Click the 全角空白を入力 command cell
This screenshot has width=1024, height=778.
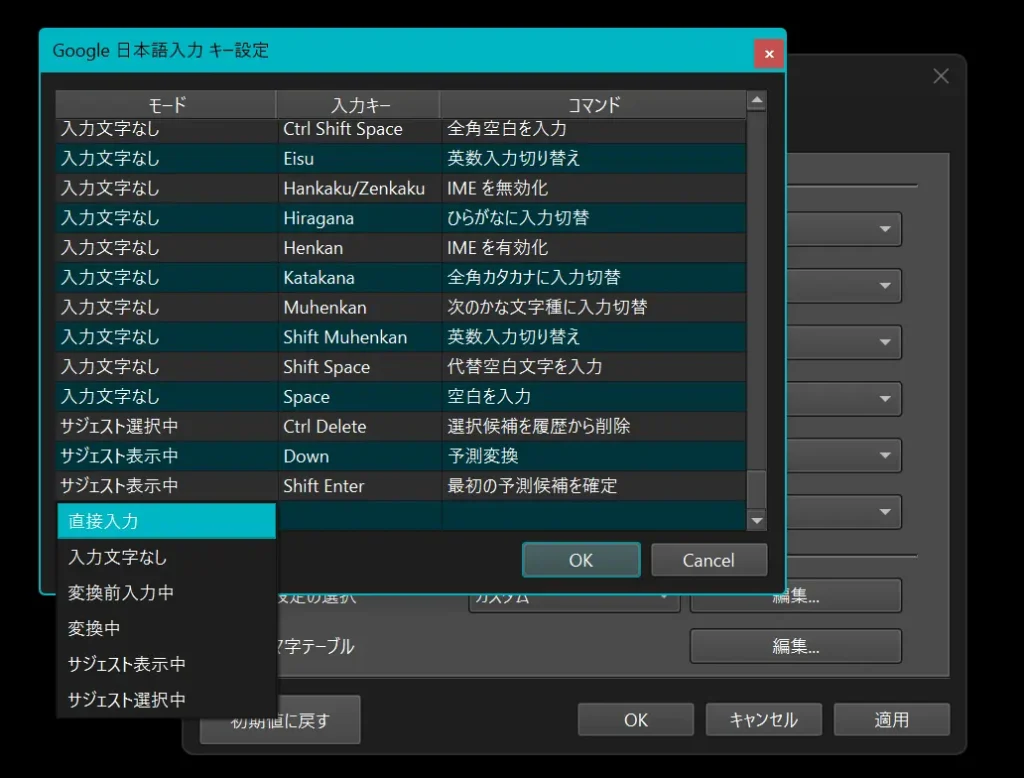594,129
